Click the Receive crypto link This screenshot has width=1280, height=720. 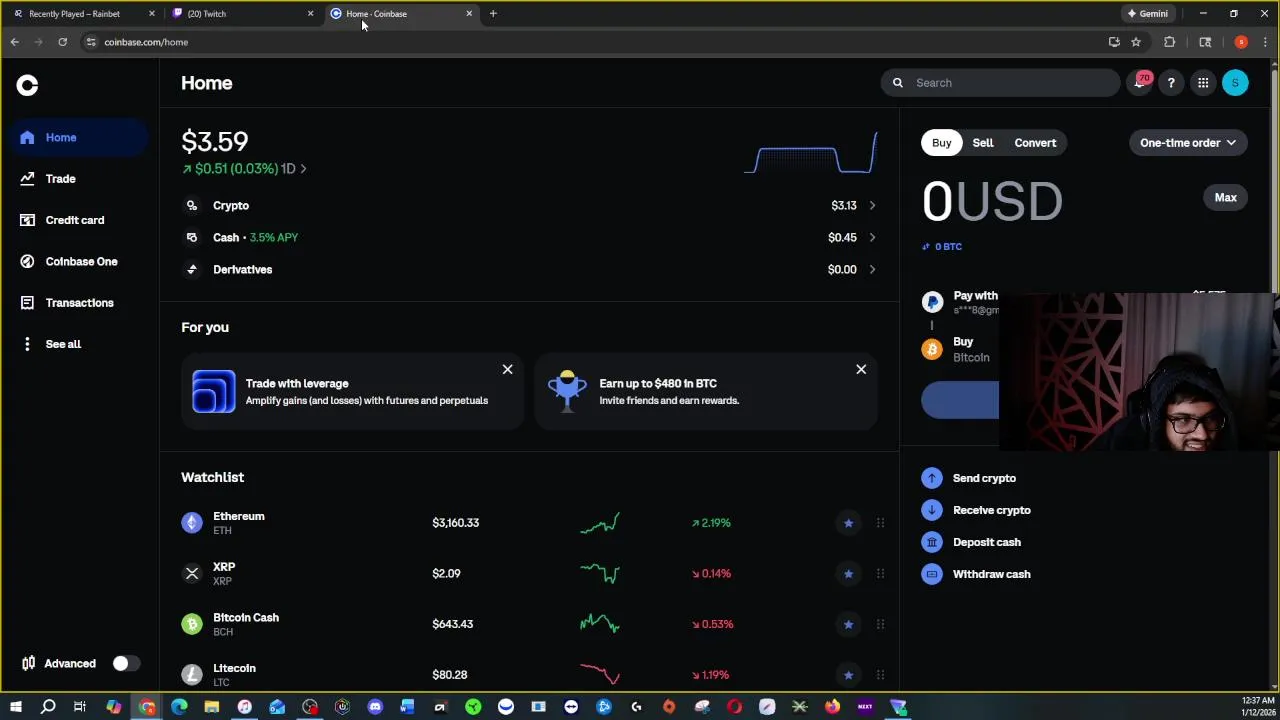click(991, 510)
